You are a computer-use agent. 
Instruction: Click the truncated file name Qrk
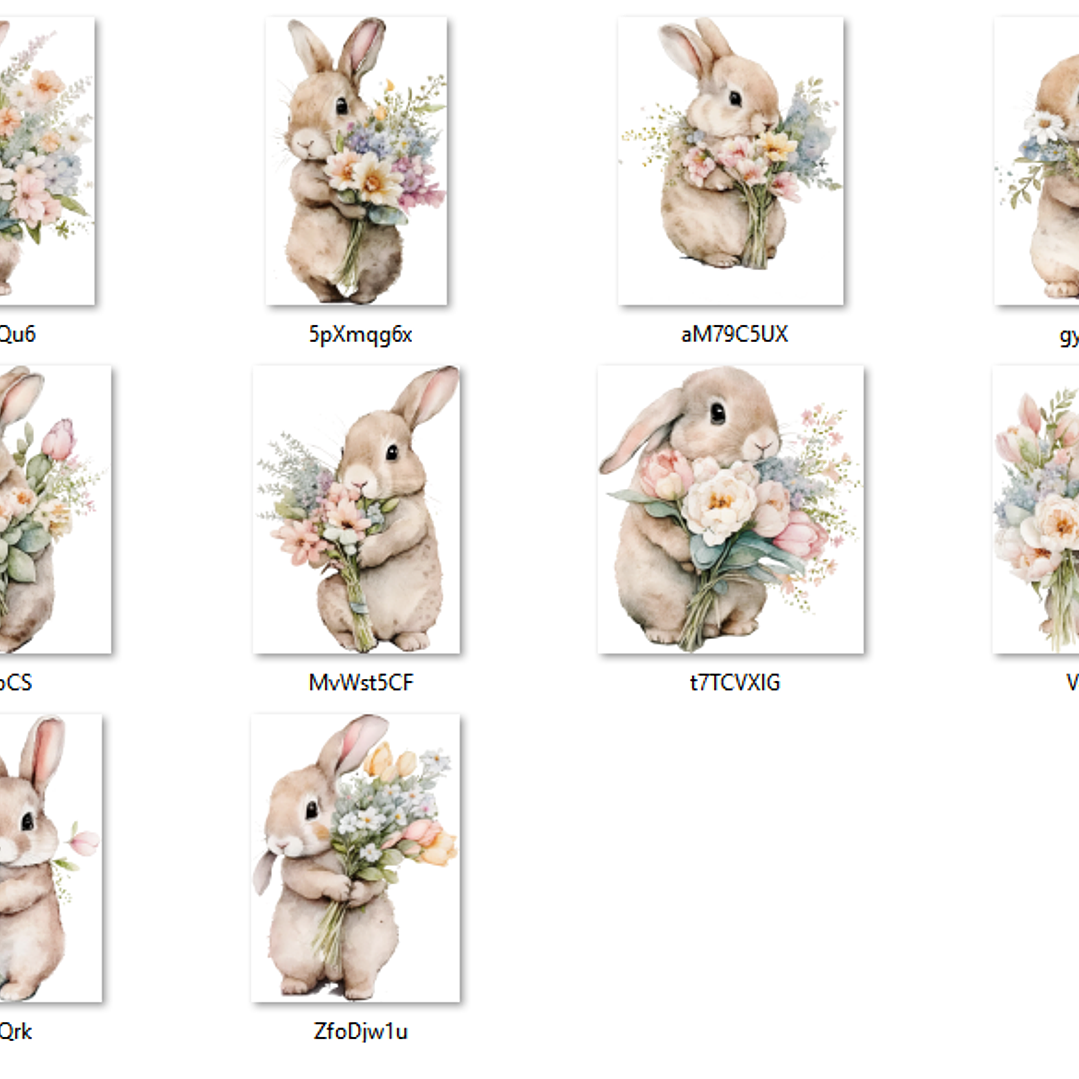pos(16,1031)
